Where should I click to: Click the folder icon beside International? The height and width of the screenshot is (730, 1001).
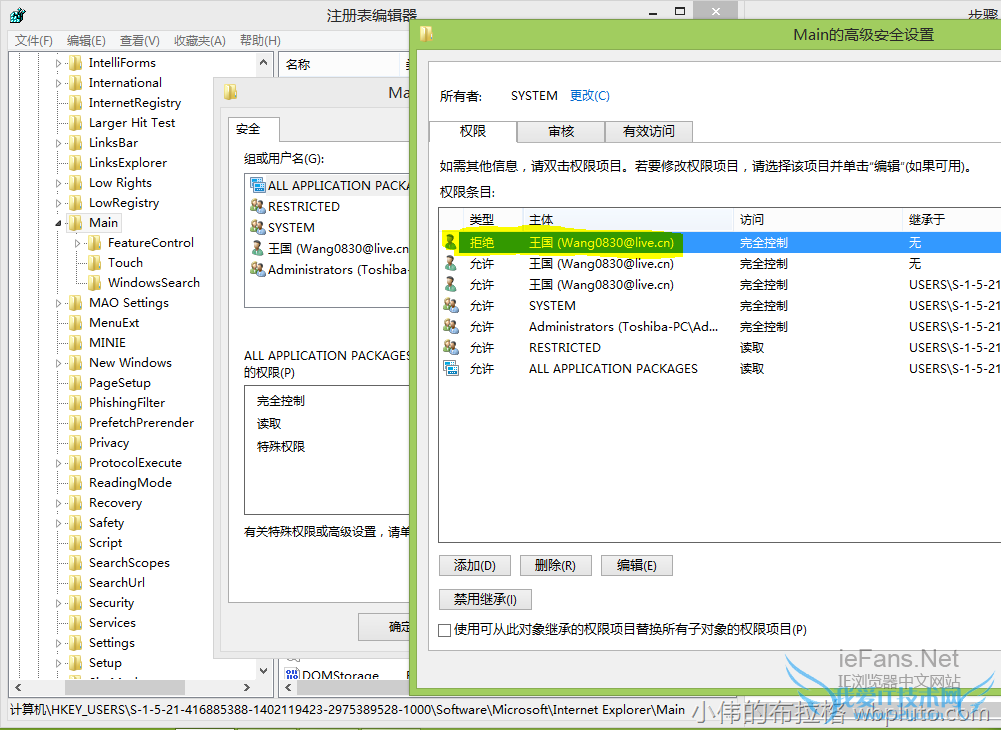point(75,82)
